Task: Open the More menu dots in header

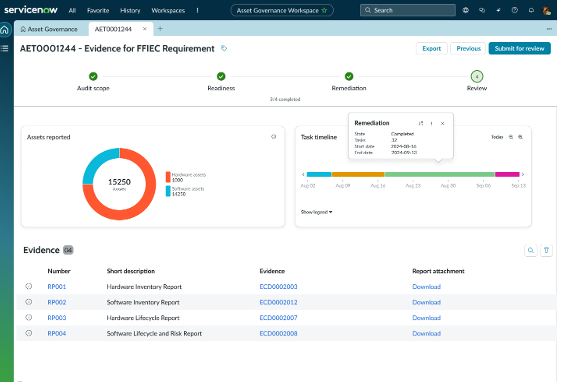Action: [549, 29]
